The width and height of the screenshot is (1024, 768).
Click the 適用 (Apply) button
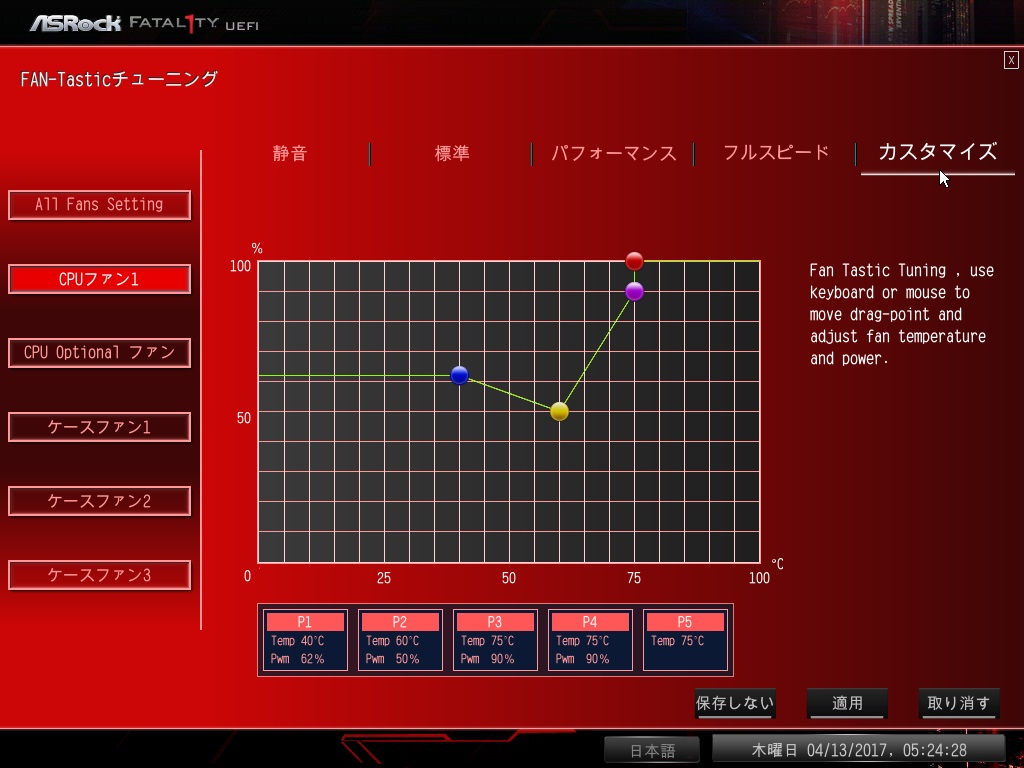[847, 703]
